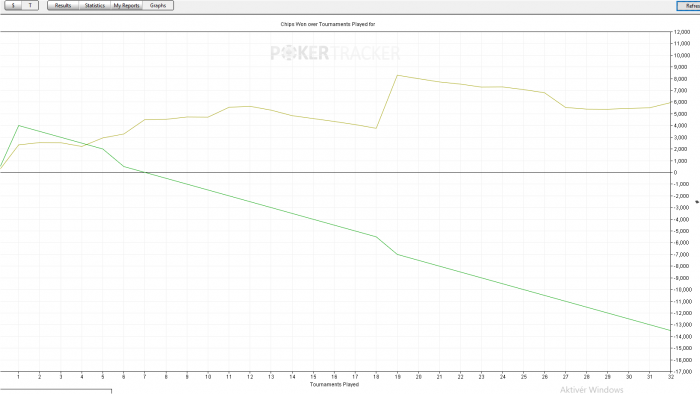
Task: Click the TRACKER watermark text
Action: point(366,54)
